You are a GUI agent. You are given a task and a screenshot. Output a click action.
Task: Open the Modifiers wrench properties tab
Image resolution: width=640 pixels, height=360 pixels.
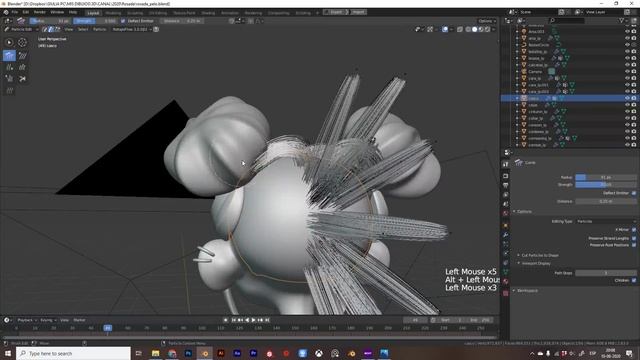coord(506,235)
